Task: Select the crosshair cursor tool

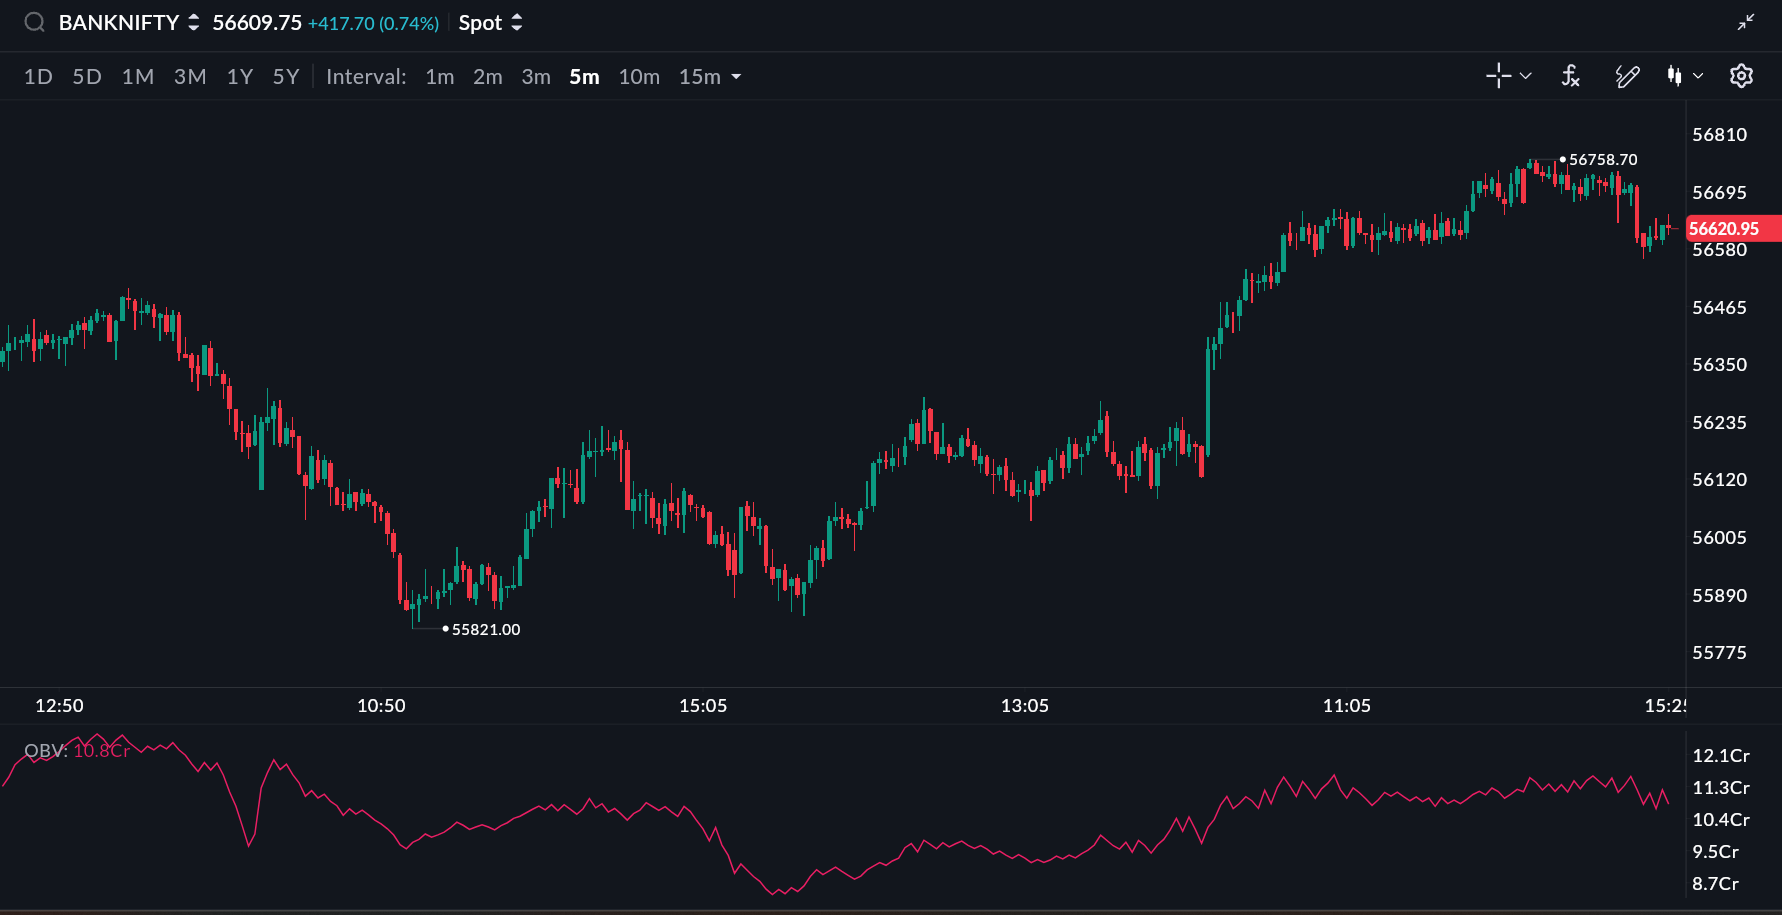Action: pyautogui.click(x=1498, y=76)
